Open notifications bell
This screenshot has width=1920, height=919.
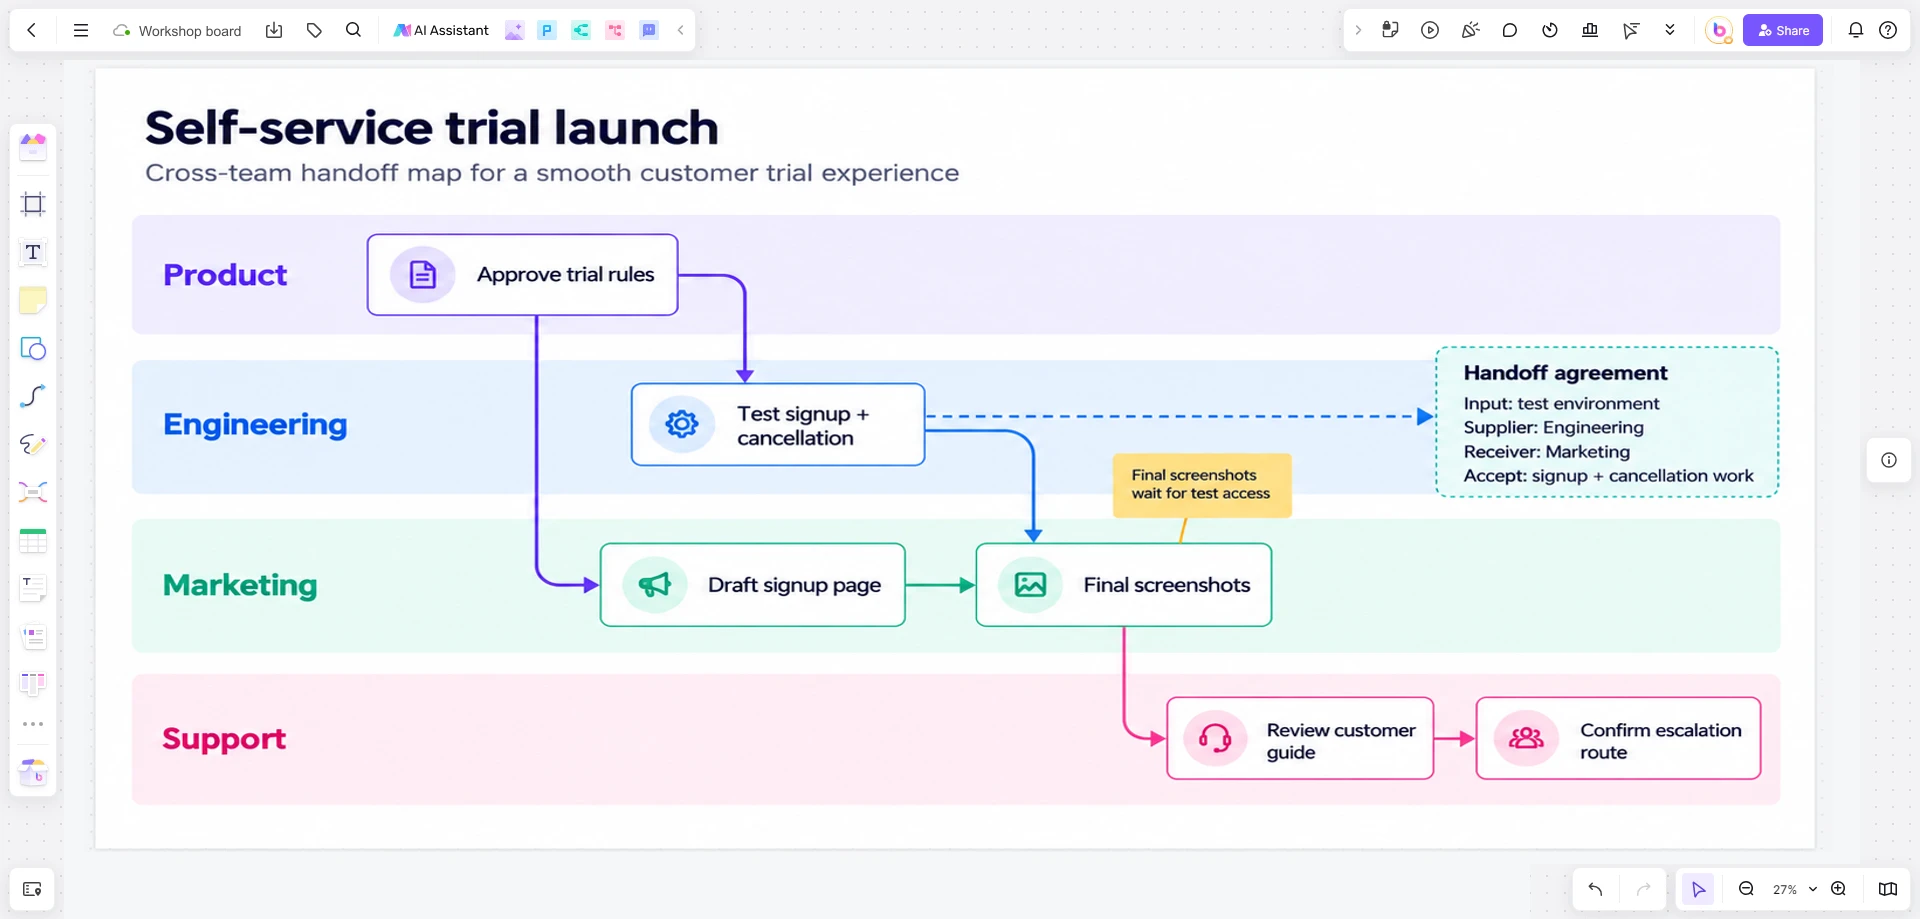1856,30
